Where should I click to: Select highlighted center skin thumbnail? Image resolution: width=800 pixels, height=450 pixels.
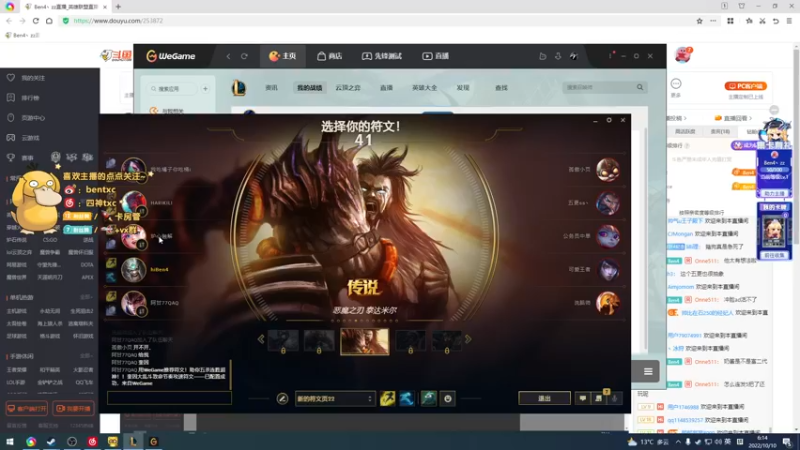(364, 341)
